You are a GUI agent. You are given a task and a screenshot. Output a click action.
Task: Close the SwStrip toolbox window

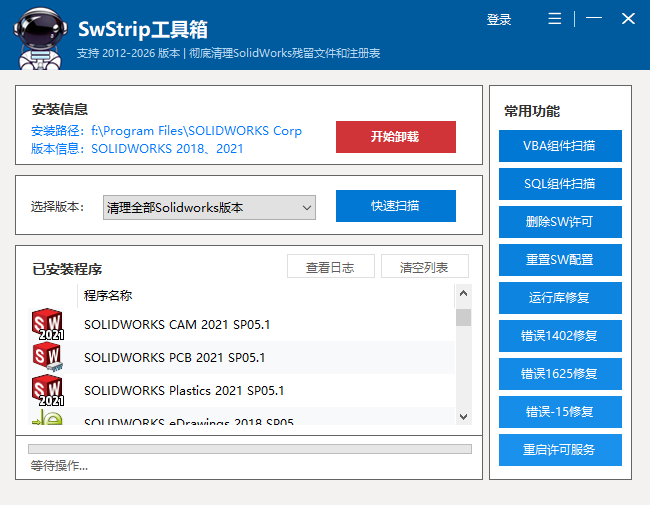pos(628,18)
